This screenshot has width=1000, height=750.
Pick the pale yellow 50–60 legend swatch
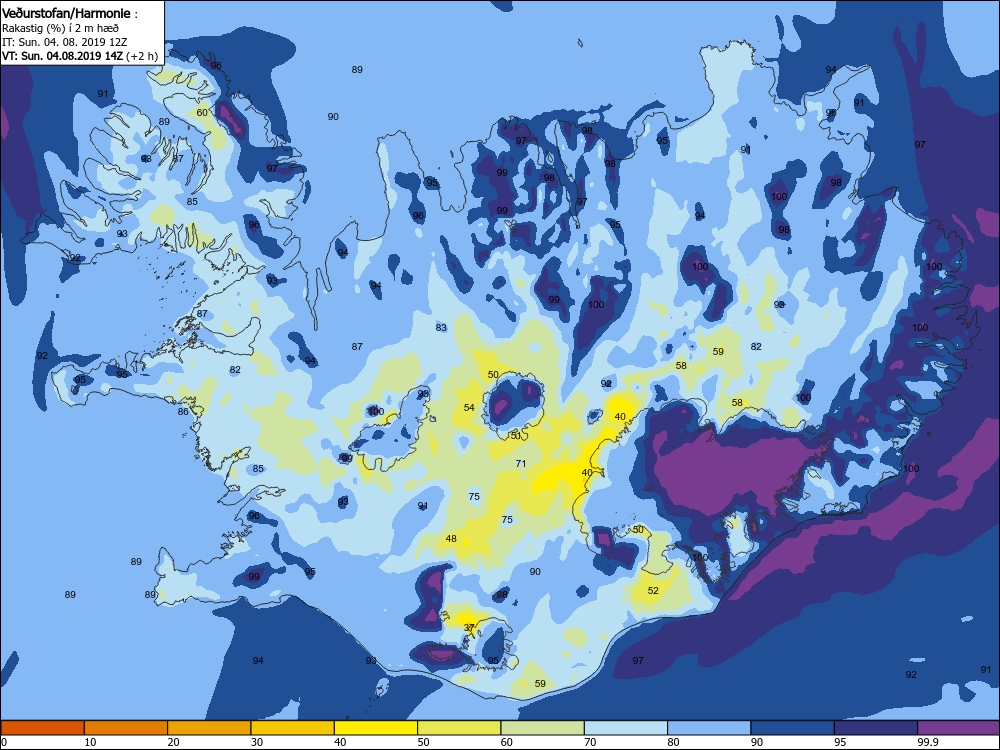[x=459, y=728]
